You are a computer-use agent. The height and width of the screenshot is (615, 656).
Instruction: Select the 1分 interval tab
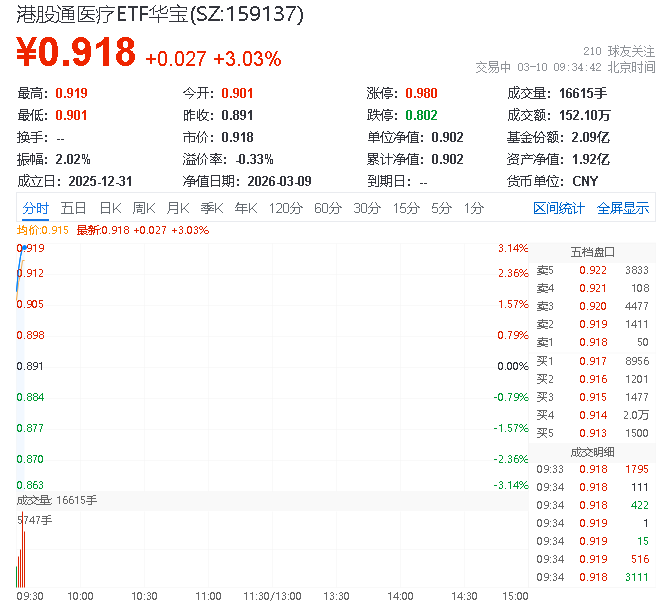(x=473, y=208)
